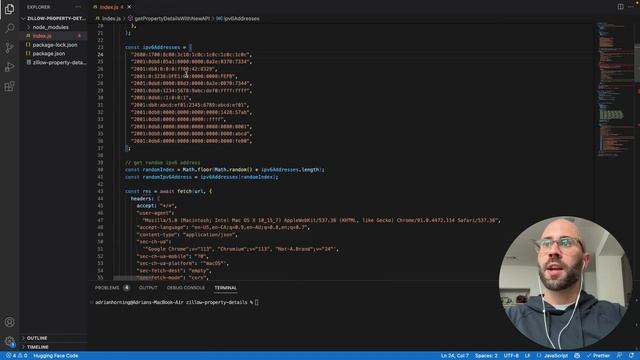Screen dimensions: 640x360
Task: Change indentation via Spaces: 2
Action: coord(486,356)
